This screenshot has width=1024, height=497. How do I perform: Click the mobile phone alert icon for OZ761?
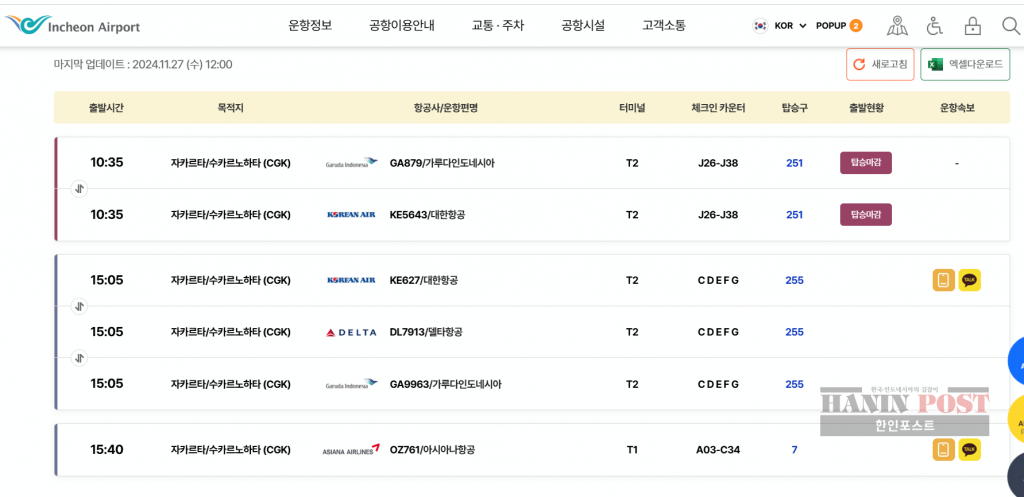tap(943, 450)
